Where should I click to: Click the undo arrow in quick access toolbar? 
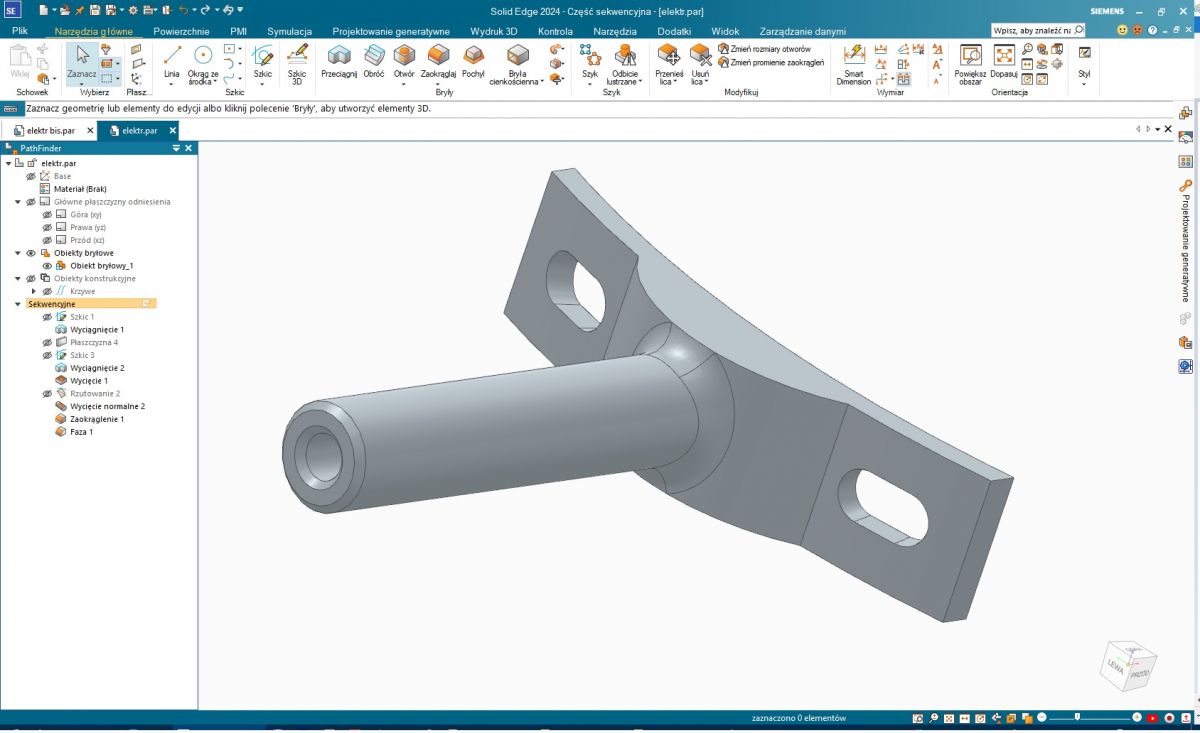point(182,10)
